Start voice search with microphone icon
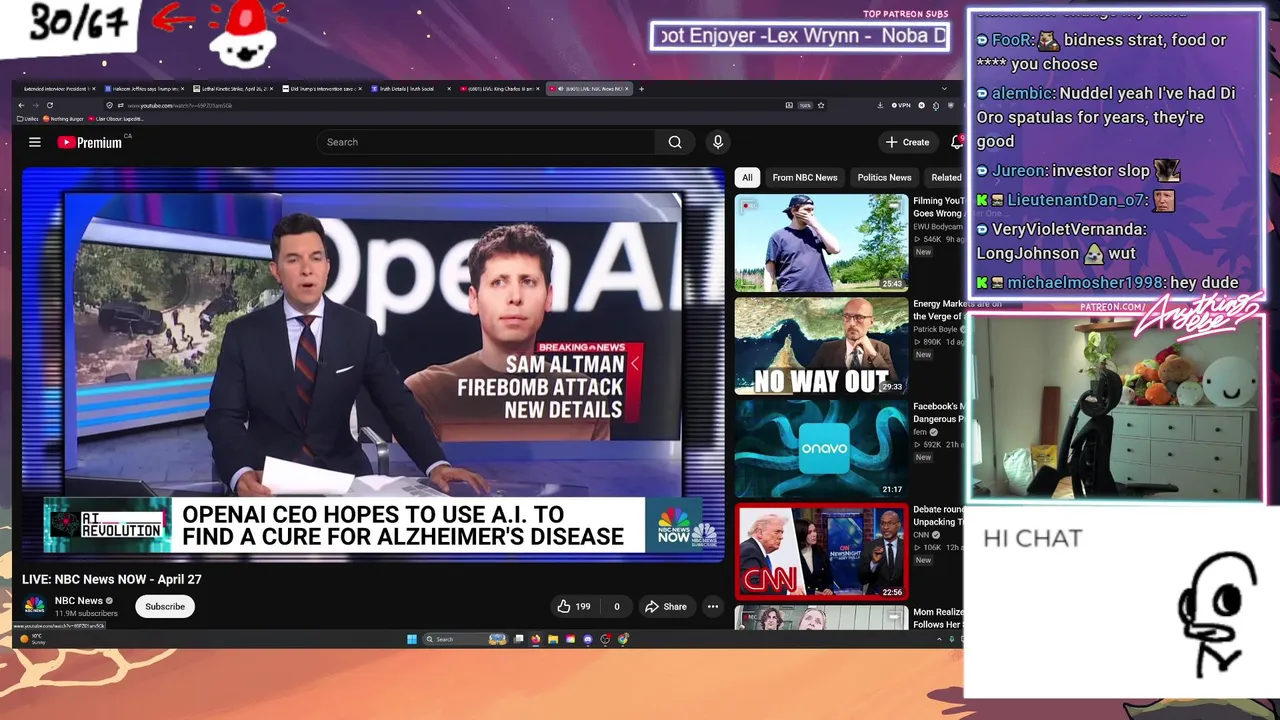1280x720 pixels. point(717,142)
